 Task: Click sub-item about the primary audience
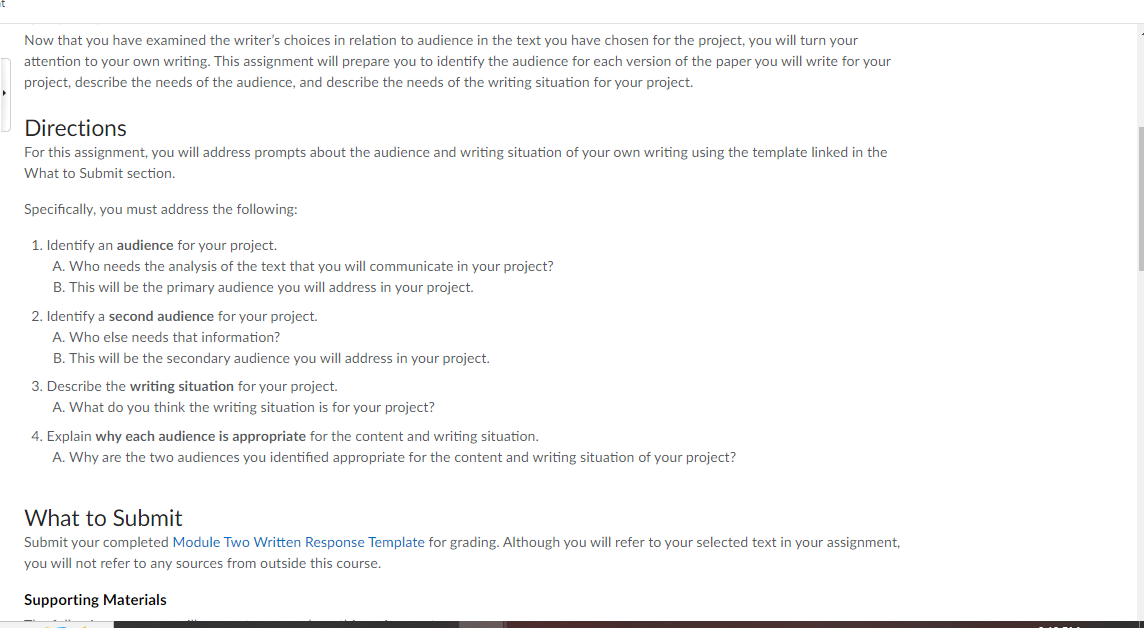coord(263,287)
